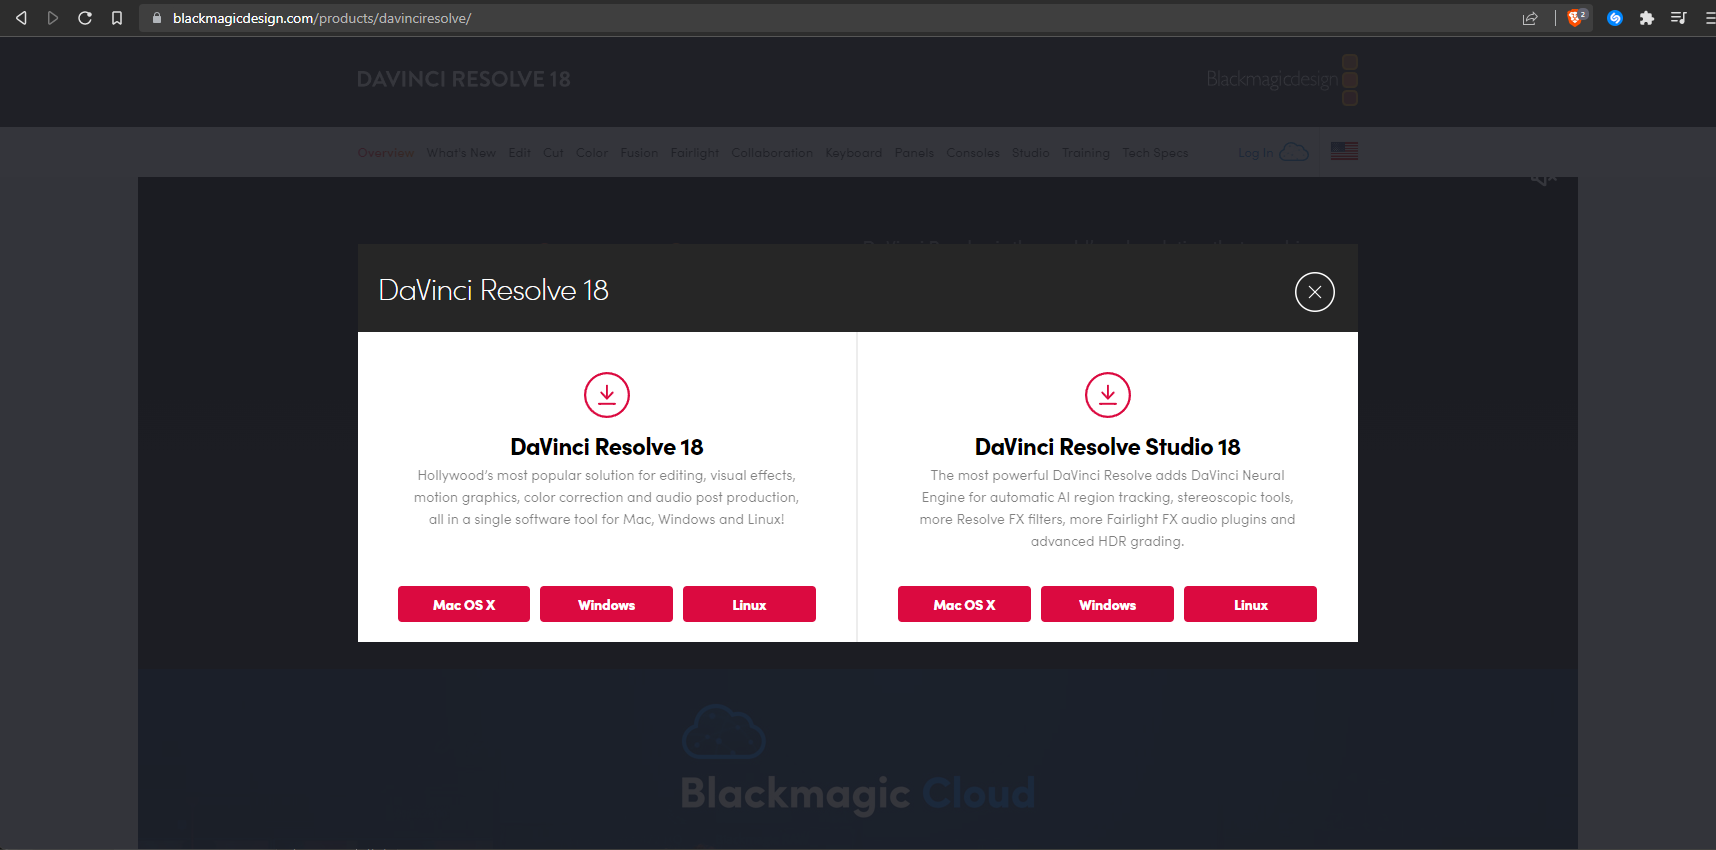Switch to the Fusion navigation tab

[639, 153]
